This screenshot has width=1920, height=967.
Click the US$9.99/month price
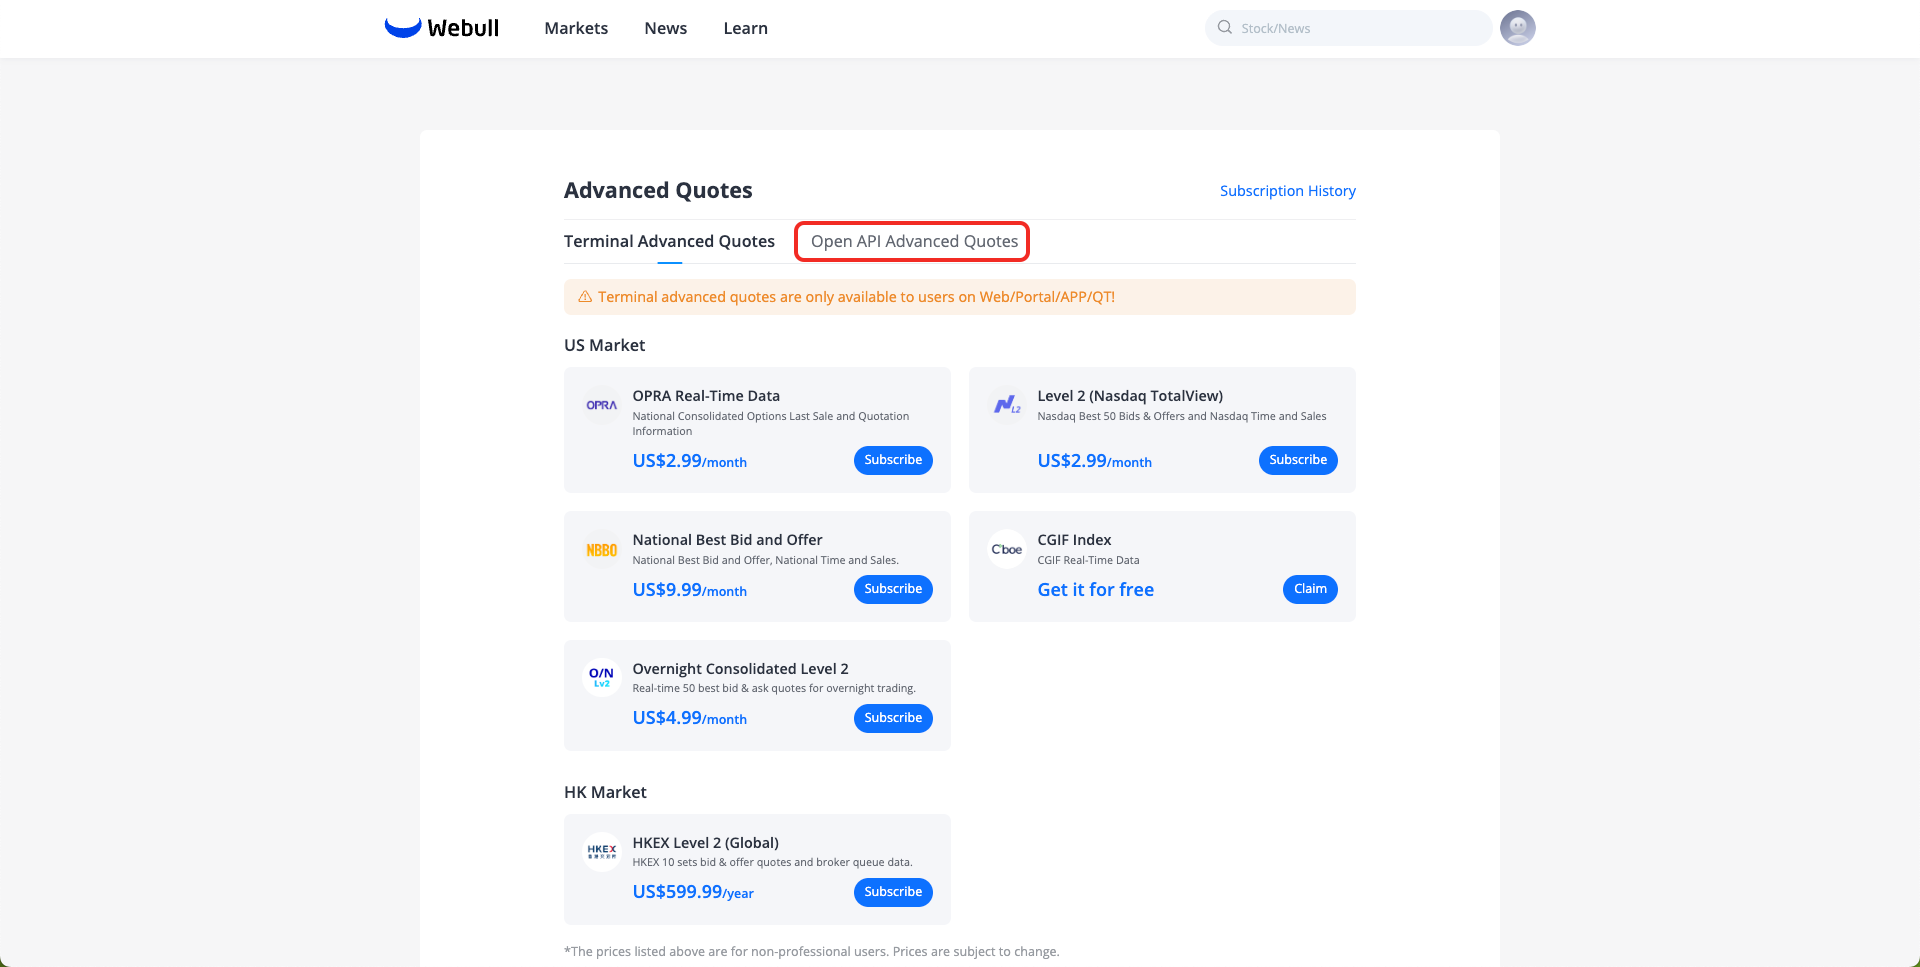click(x=689, y=590)
